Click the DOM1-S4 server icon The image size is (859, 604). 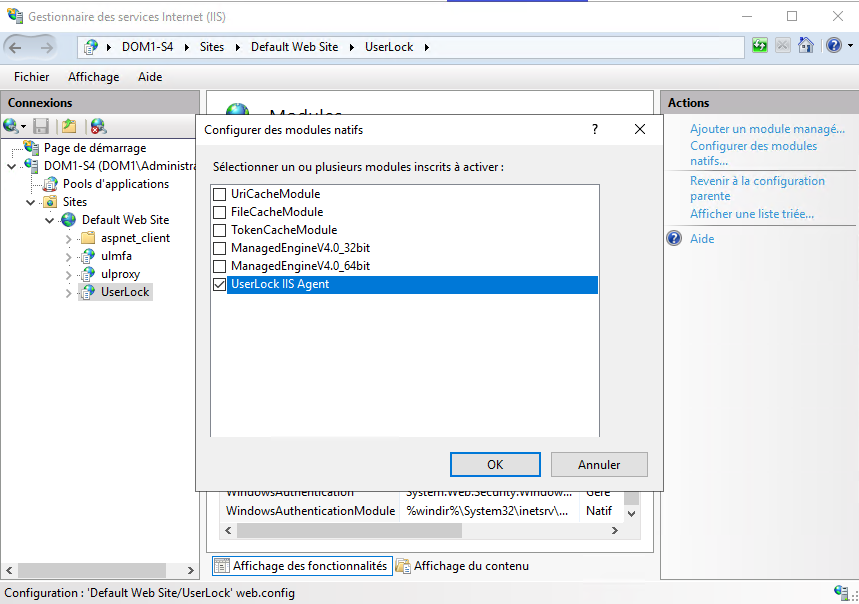(31, 165)
